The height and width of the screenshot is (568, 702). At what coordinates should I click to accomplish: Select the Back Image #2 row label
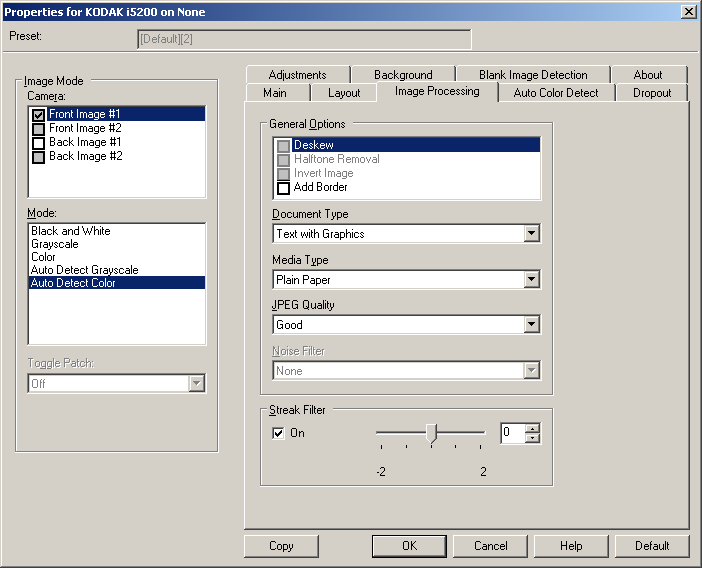(x=86, y=156)
